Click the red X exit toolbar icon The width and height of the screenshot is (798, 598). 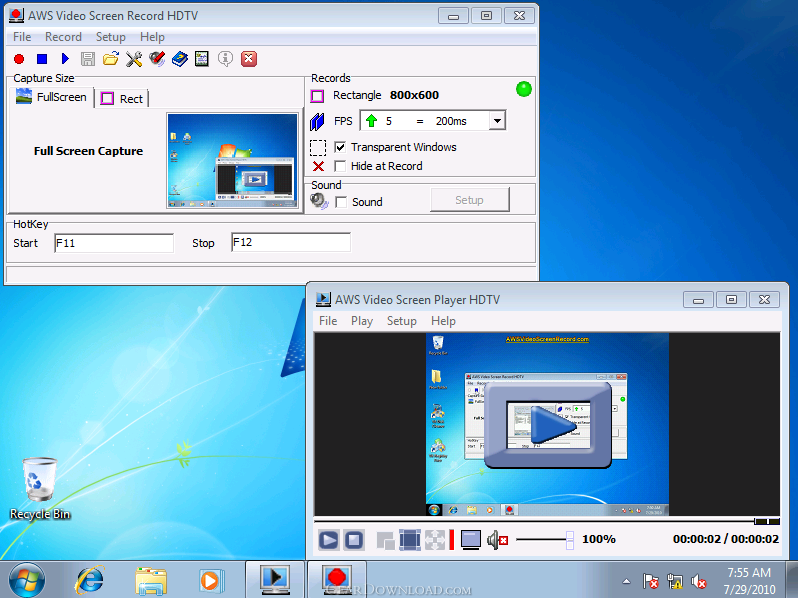[249, 59]
